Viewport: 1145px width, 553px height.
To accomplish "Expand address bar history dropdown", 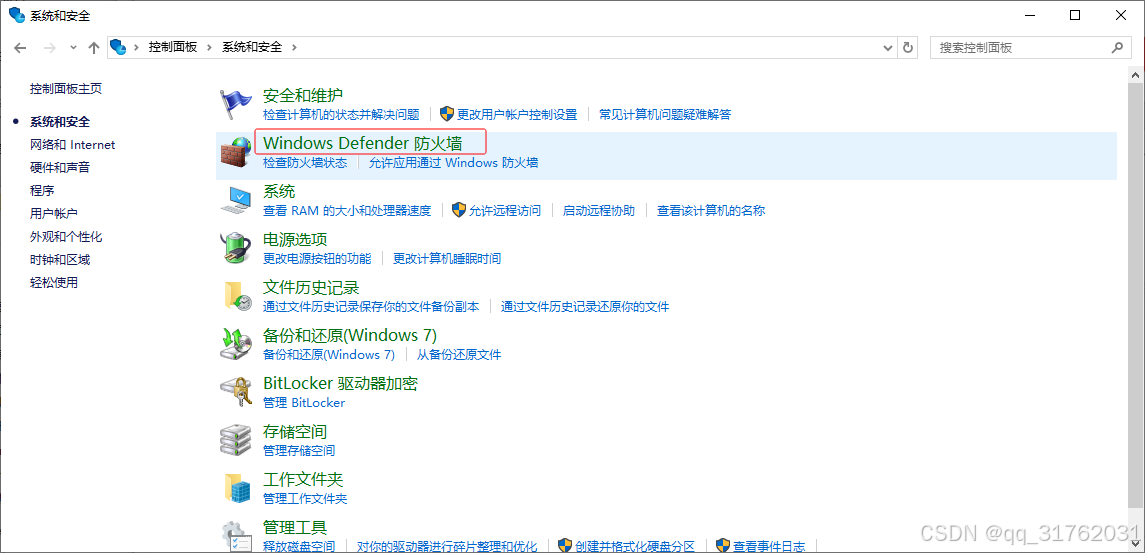I will point(888,47).
